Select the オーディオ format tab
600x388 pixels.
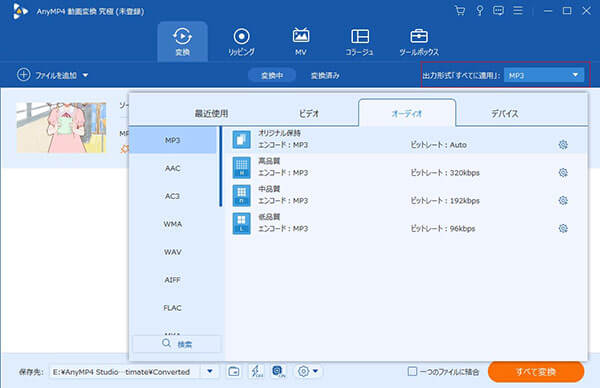(x=407, y=113)
